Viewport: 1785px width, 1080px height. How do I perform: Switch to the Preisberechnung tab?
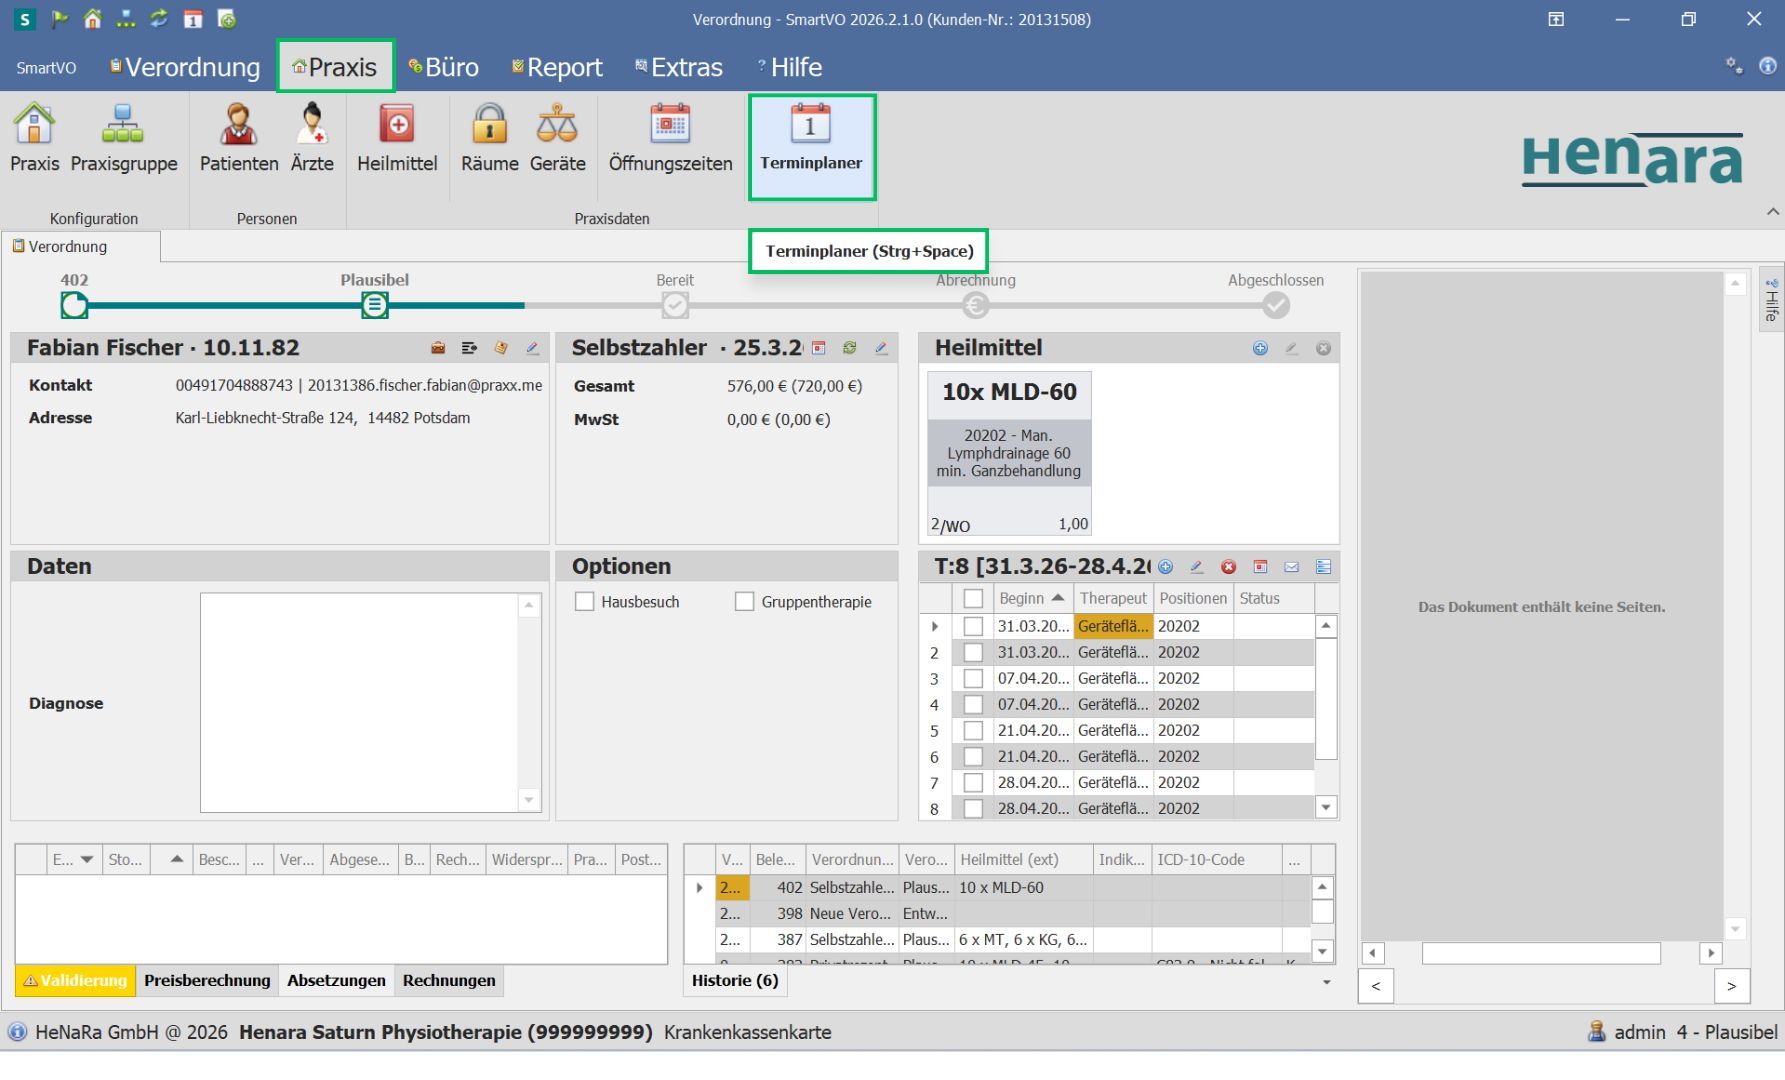(207, 981)
